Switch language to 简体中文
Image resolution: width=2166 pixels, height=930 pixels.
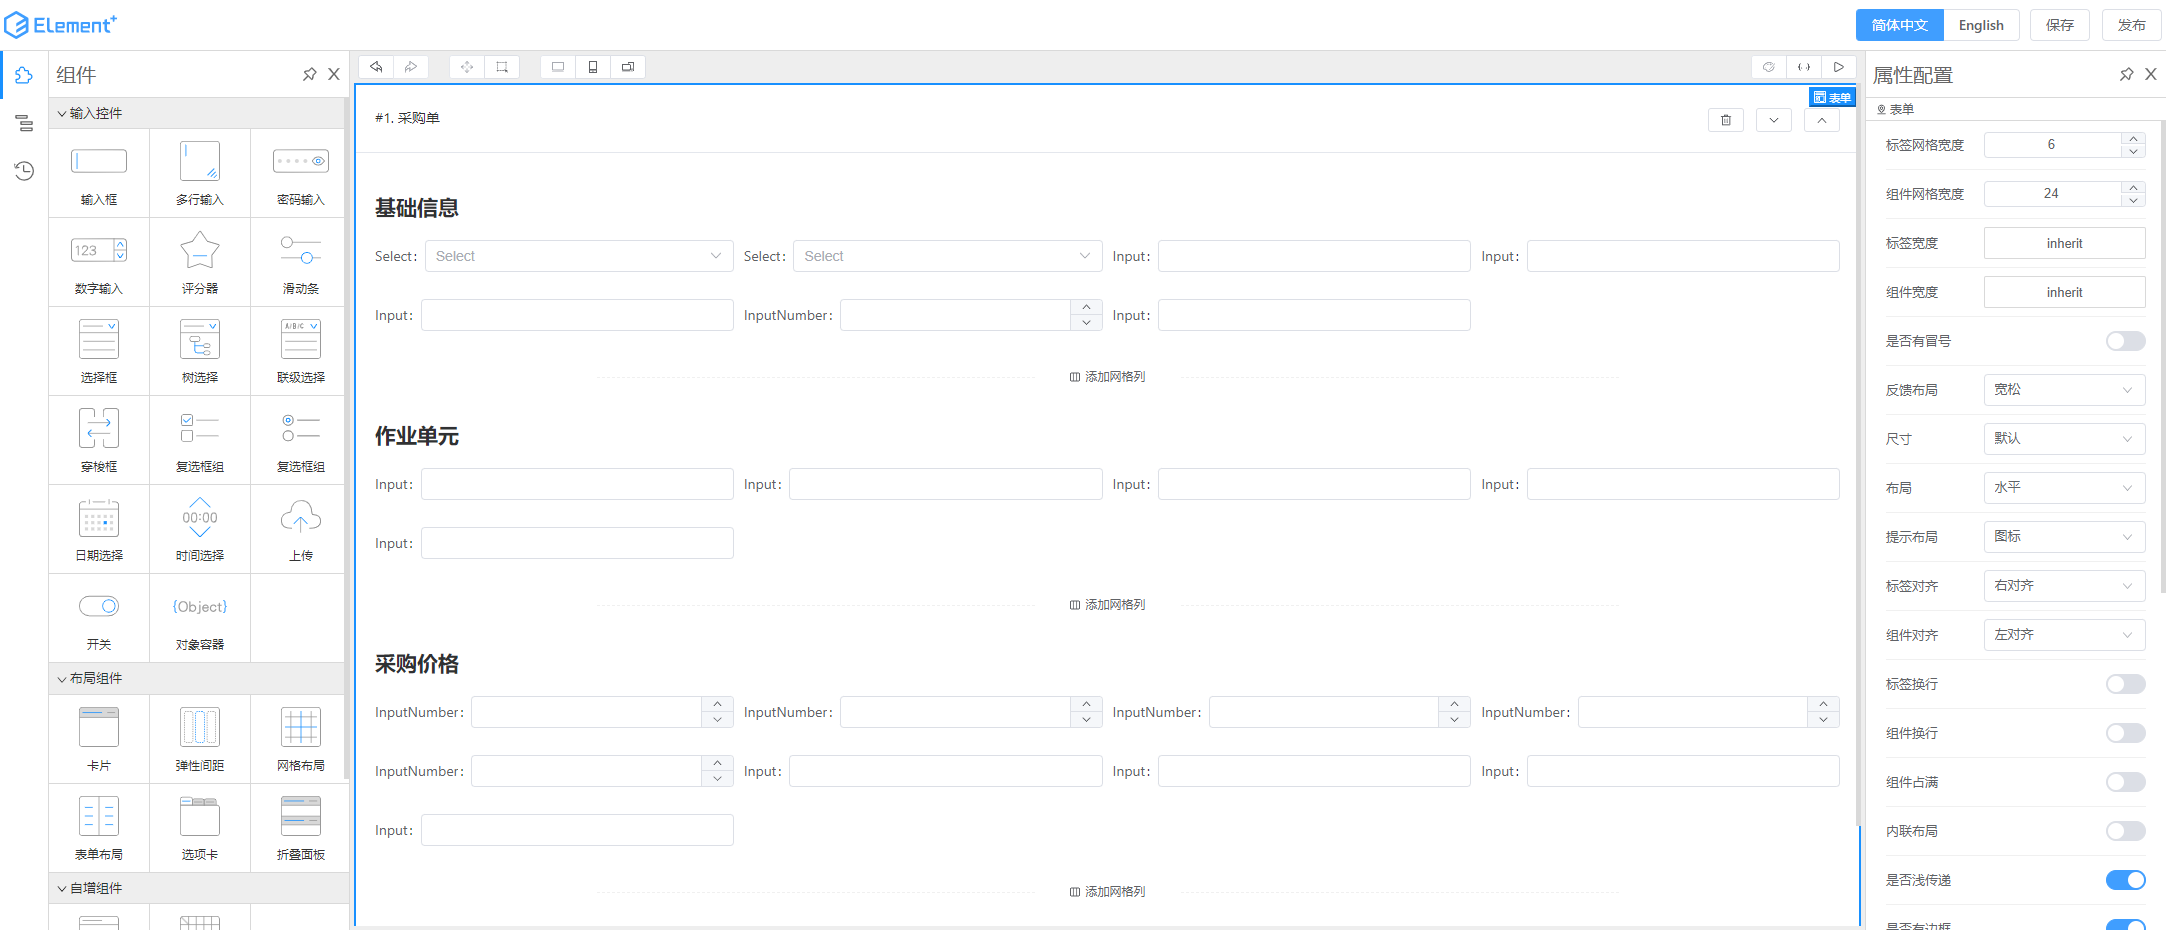click(1899, 25)
